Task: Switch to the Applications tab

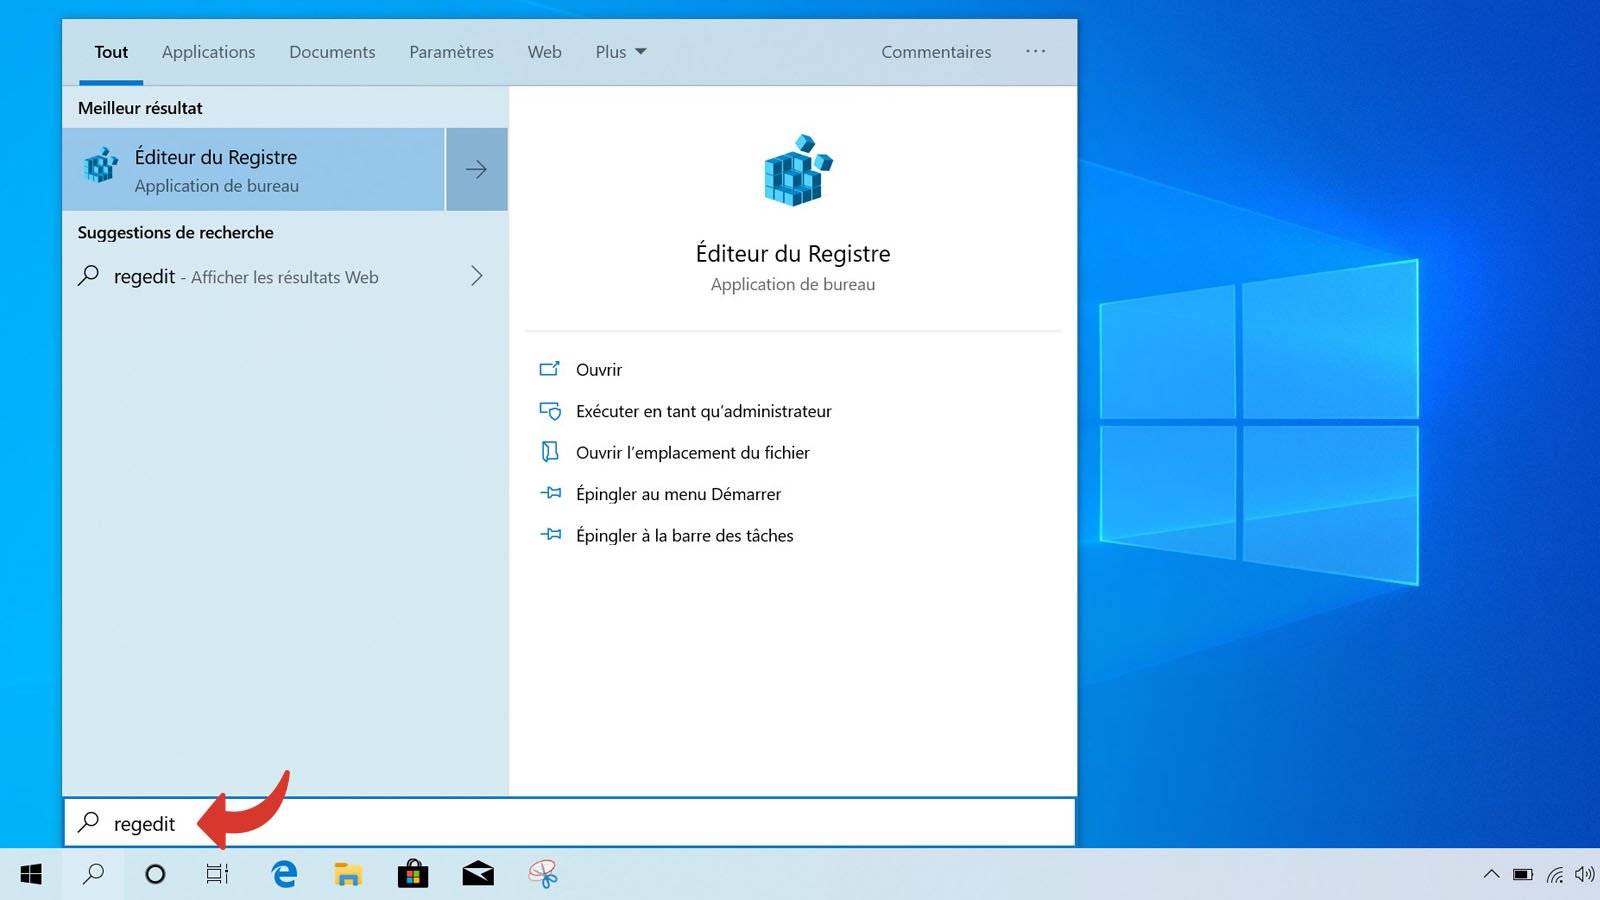Action: [208, 52]
